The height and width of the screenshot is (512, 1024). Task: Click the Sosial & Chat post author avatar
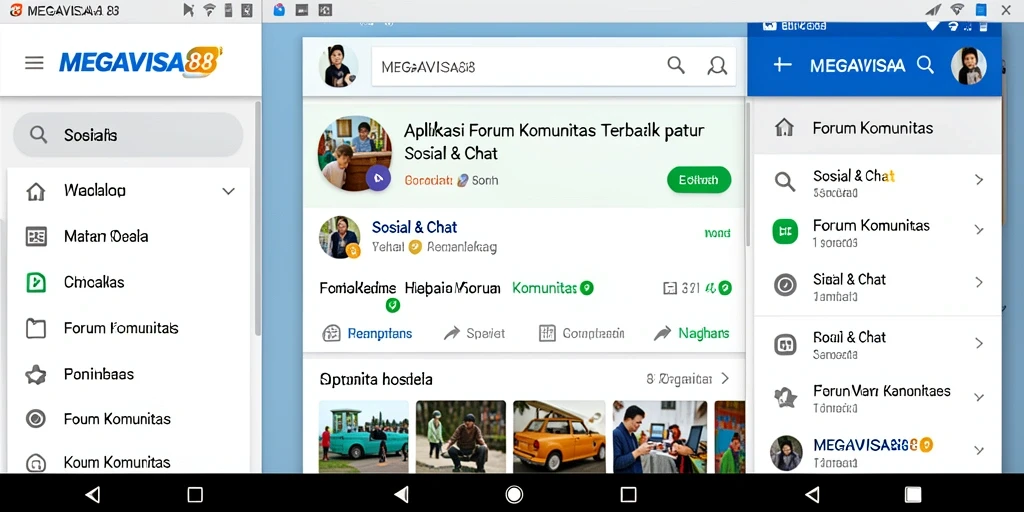click(340, 237)
